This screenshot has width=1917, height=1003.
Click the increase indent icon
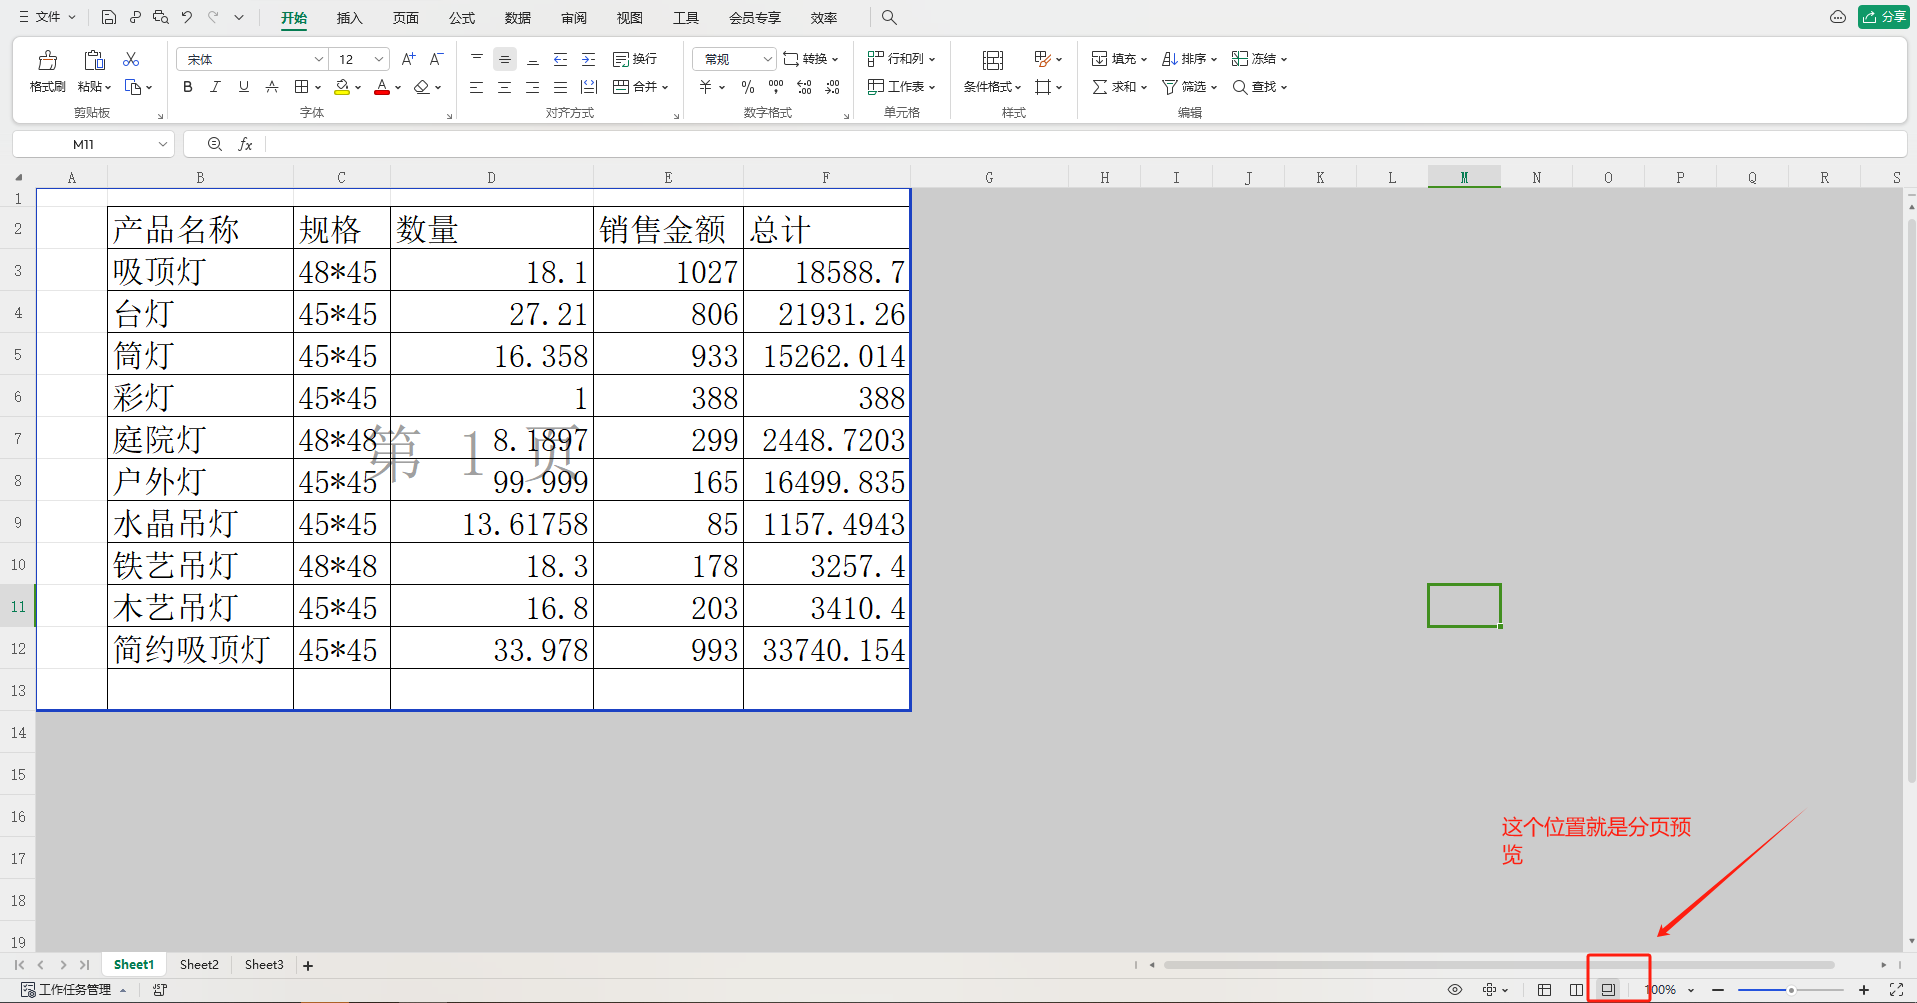point(588,59)
